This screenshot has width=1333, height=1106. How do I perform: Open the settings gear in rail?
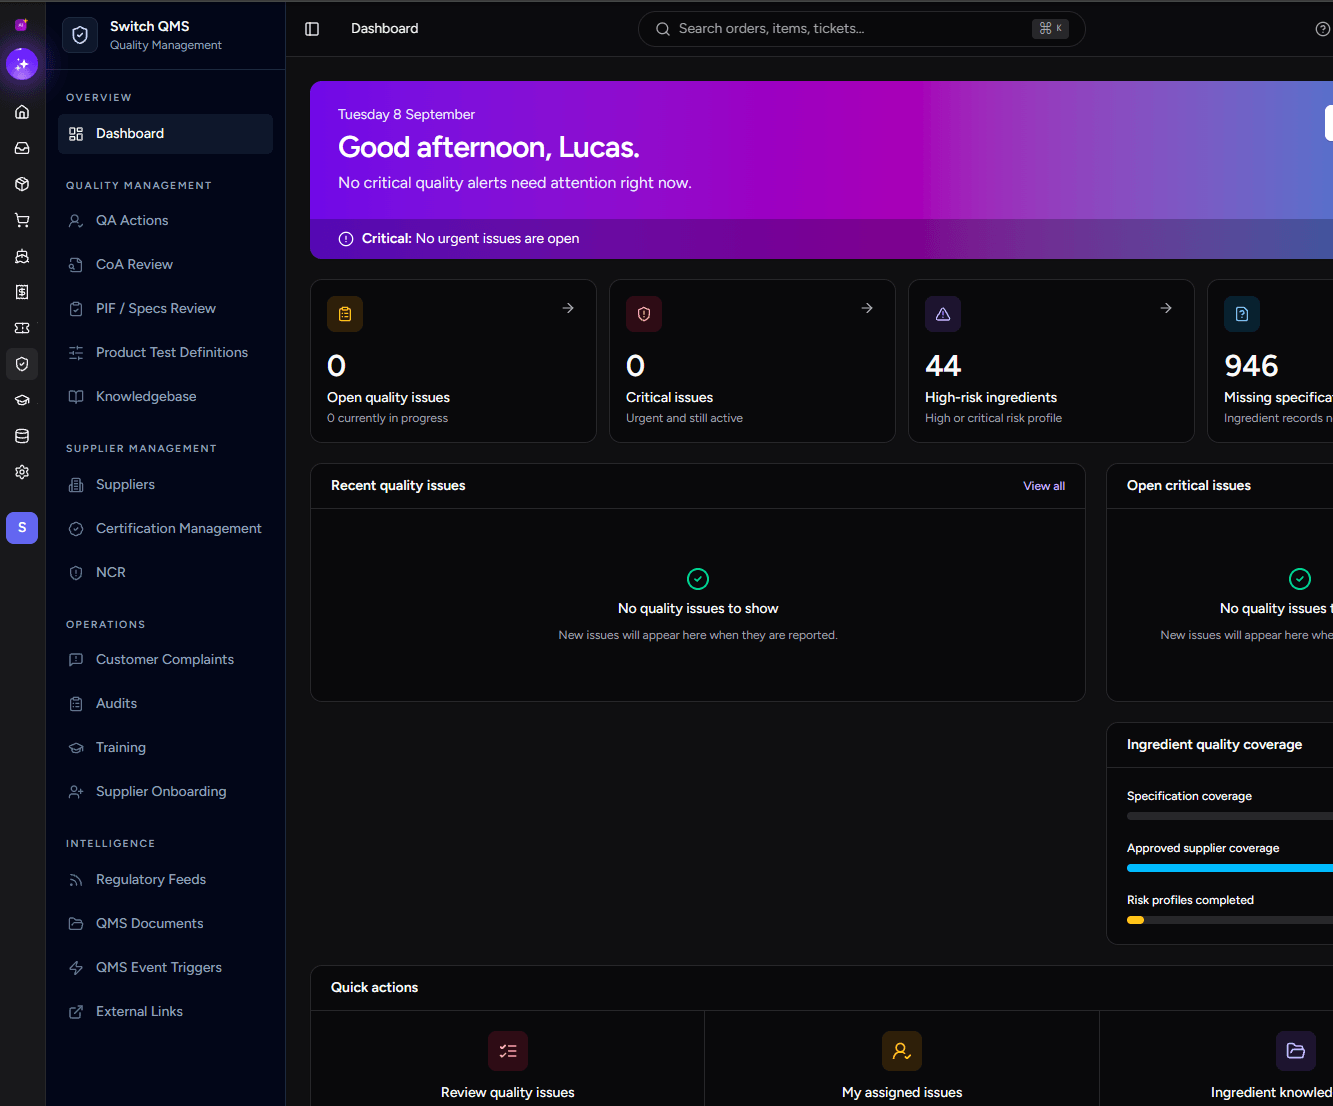pos(22,472)
